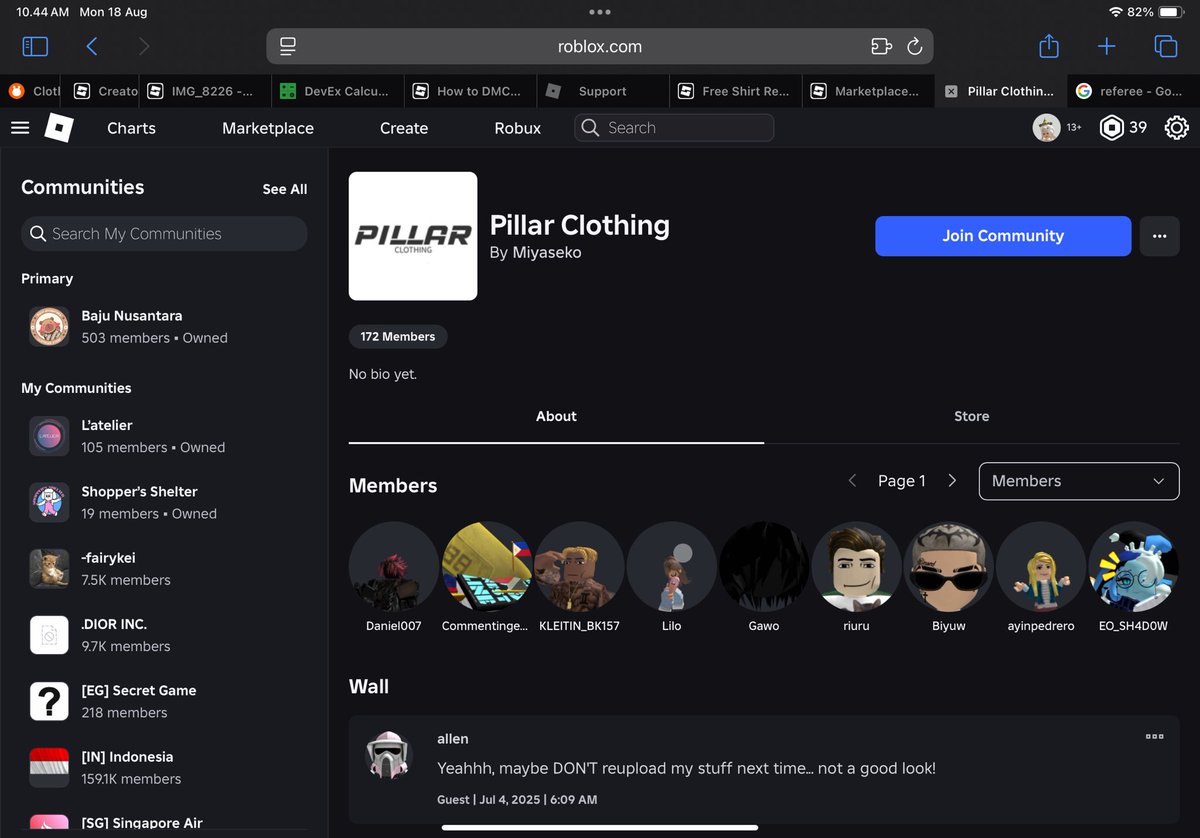Open member Lilo's avatar
The width and height of the screenshot is (1200, 838).
click(671, 566)
